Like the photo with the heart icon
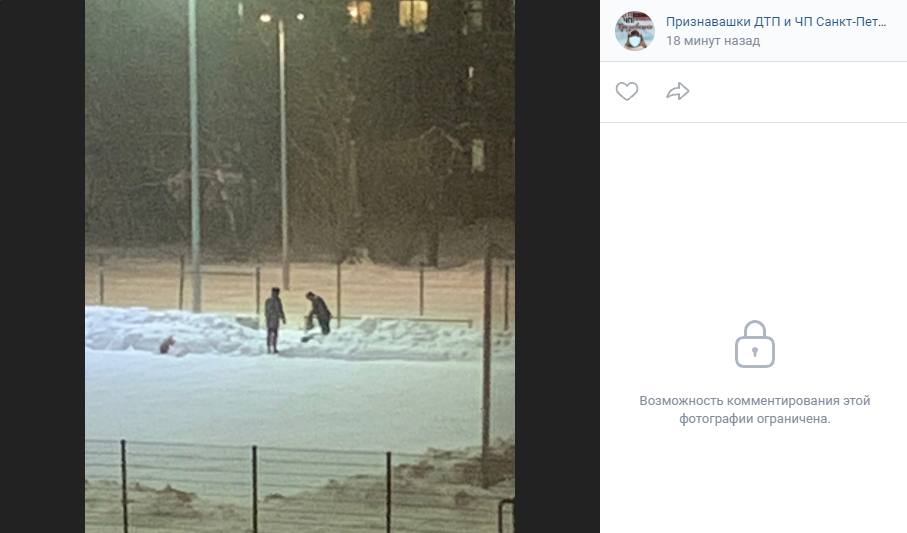The image size is (907, 533). point(626,91)
